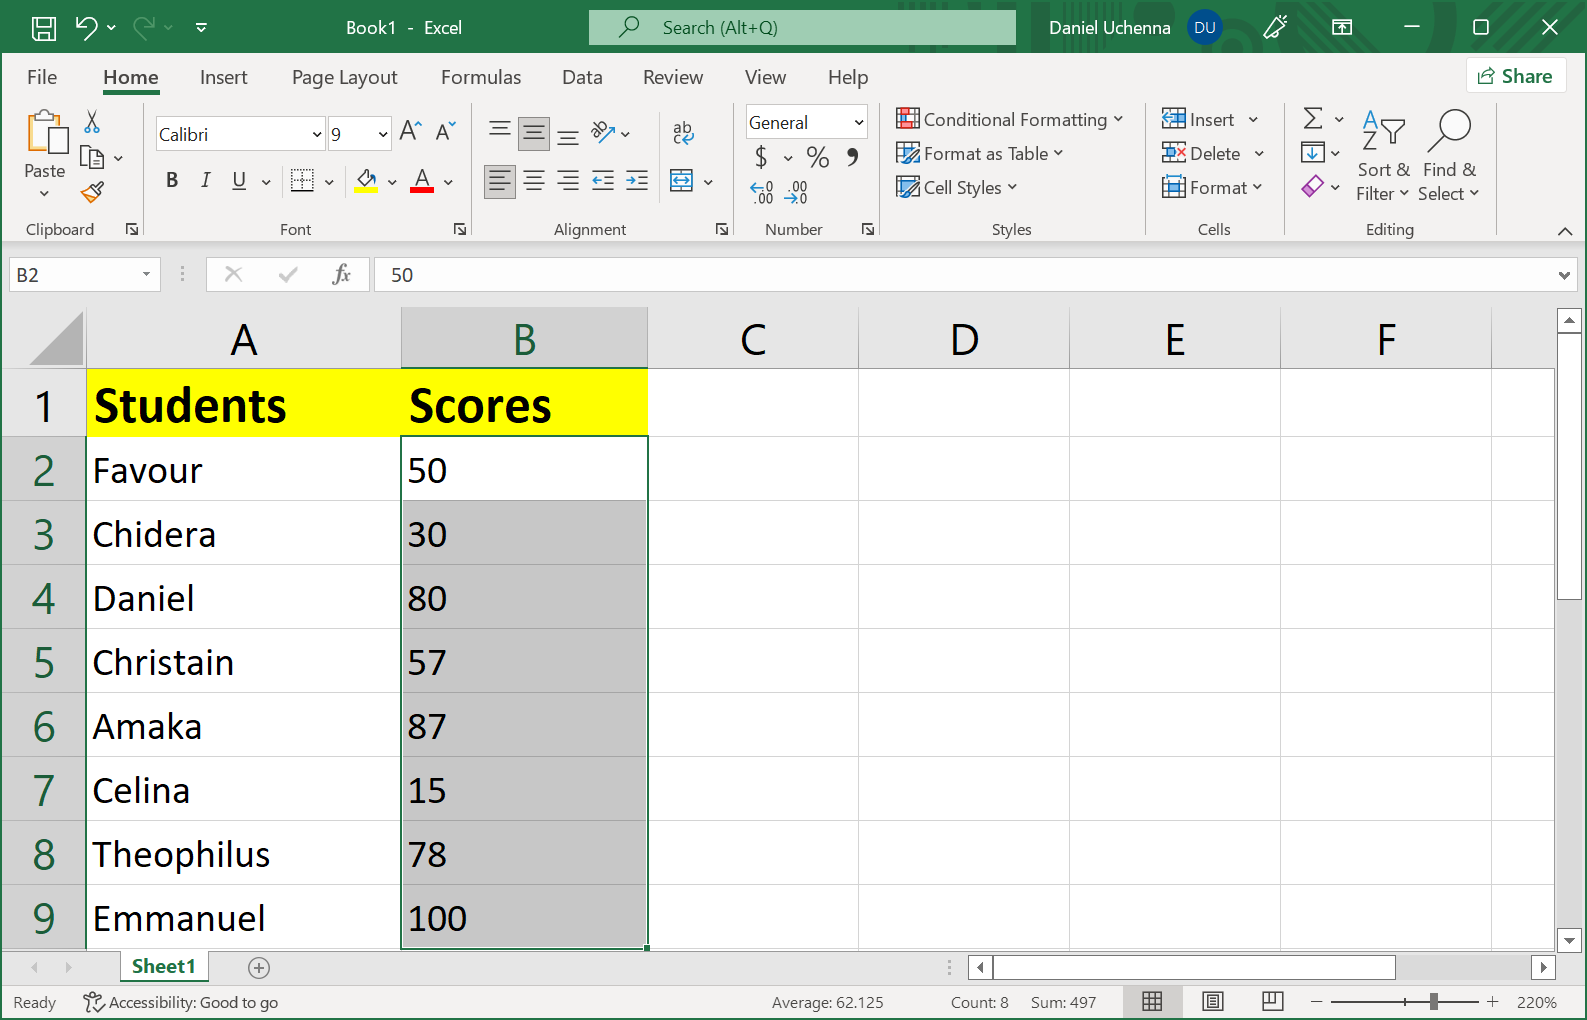Click the Cut scissors icon
1587x1020 pixels.
coord(92,122)
